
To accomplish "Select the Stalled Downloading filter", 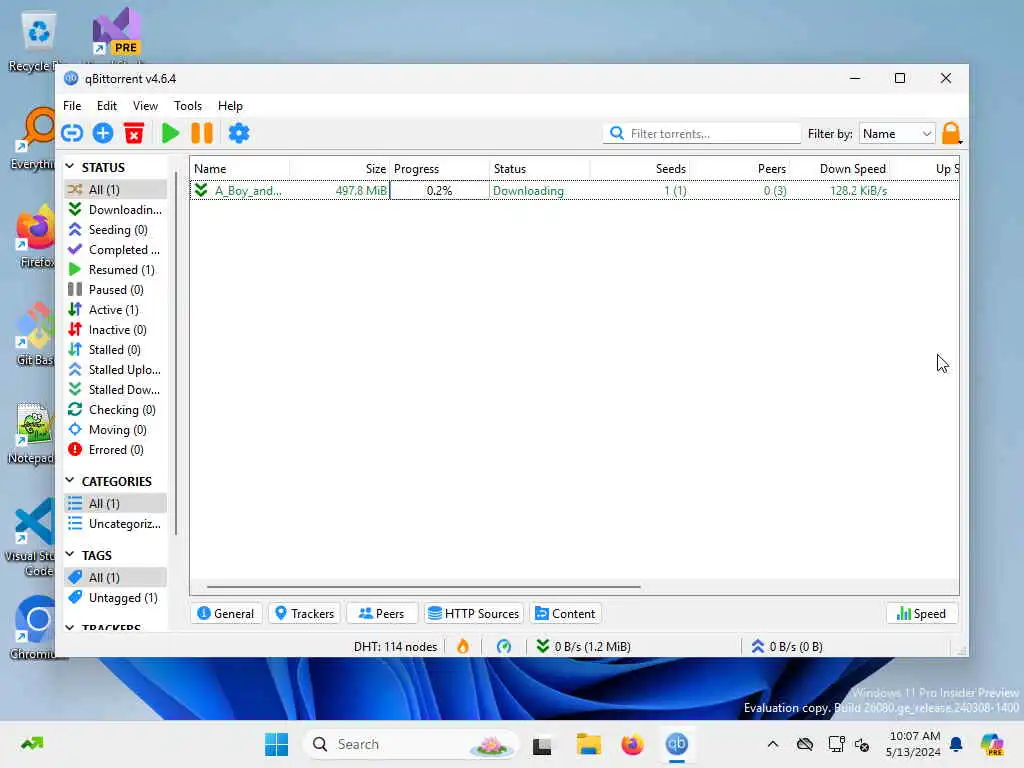I will [x=115, y=390].
